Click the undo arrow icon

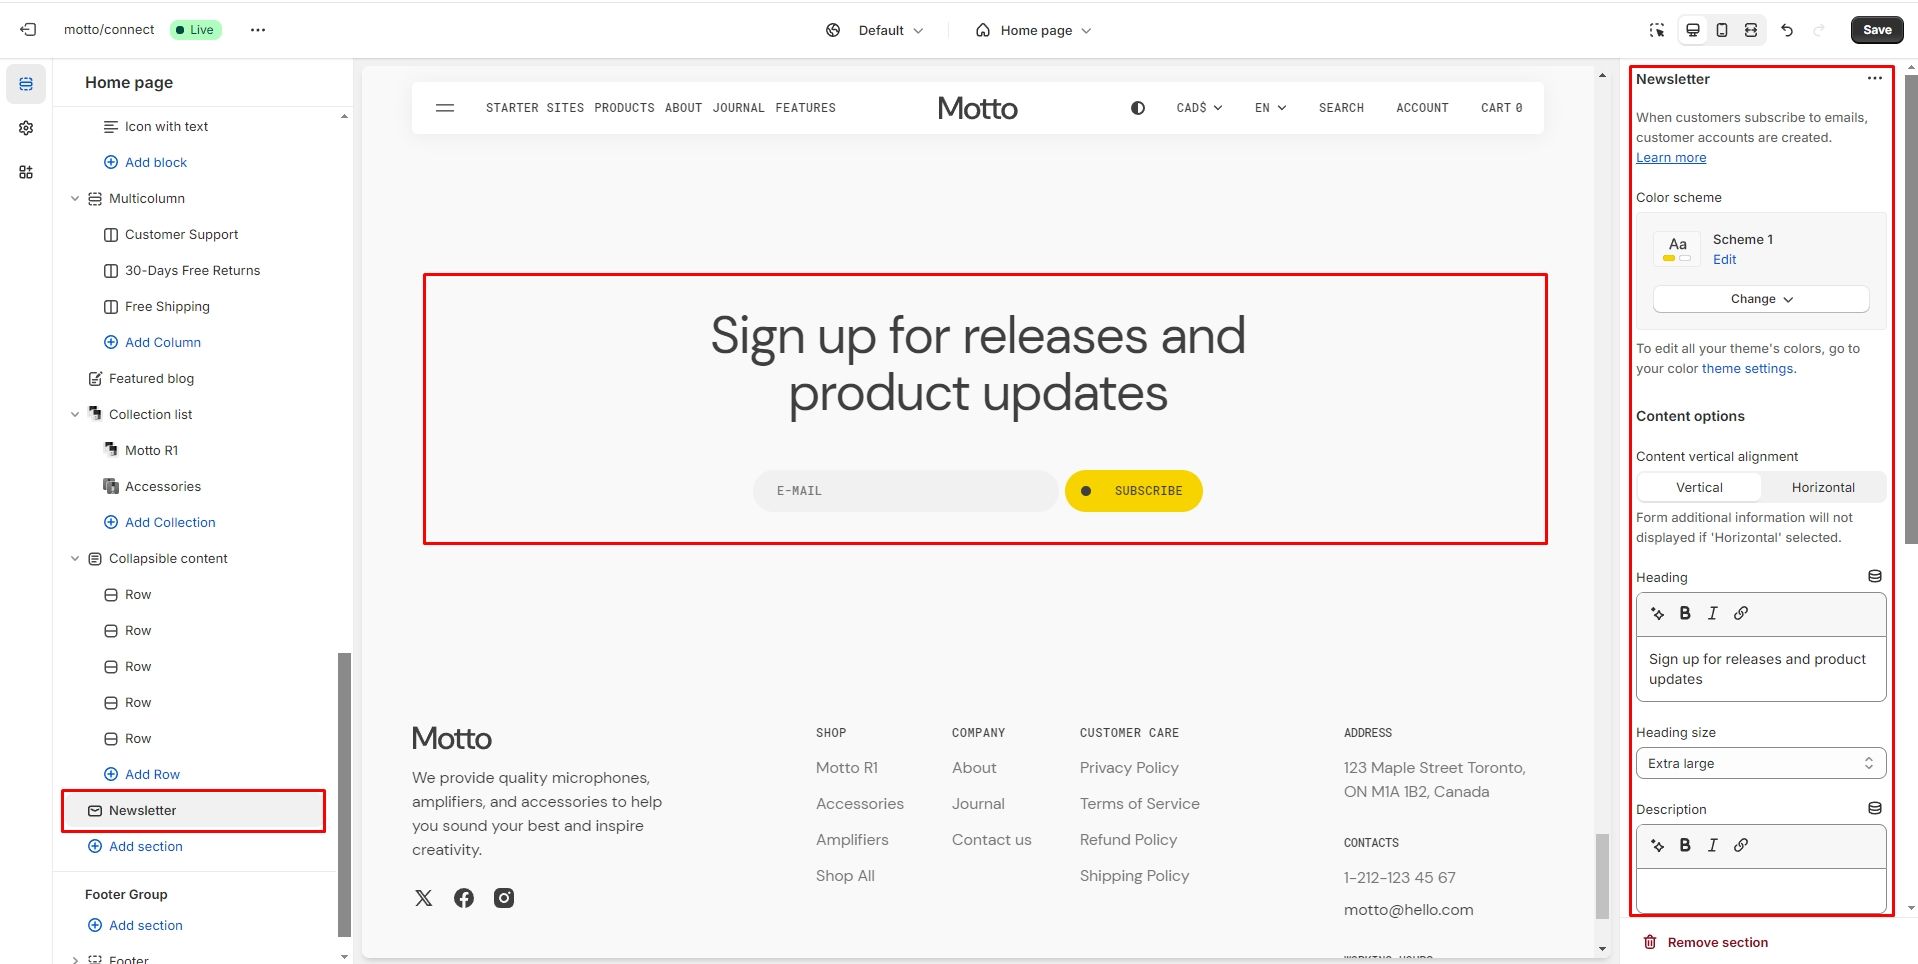pos(1787,30)
